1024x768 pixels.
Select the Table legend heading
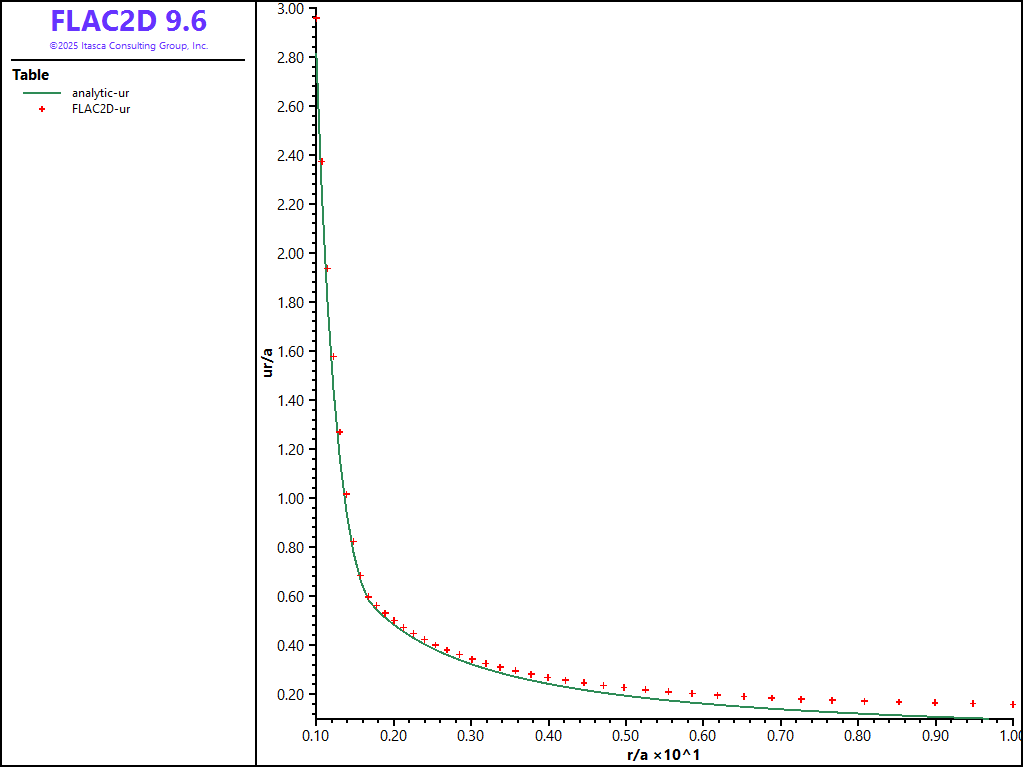pyautogui.click(x=30, y=75)
